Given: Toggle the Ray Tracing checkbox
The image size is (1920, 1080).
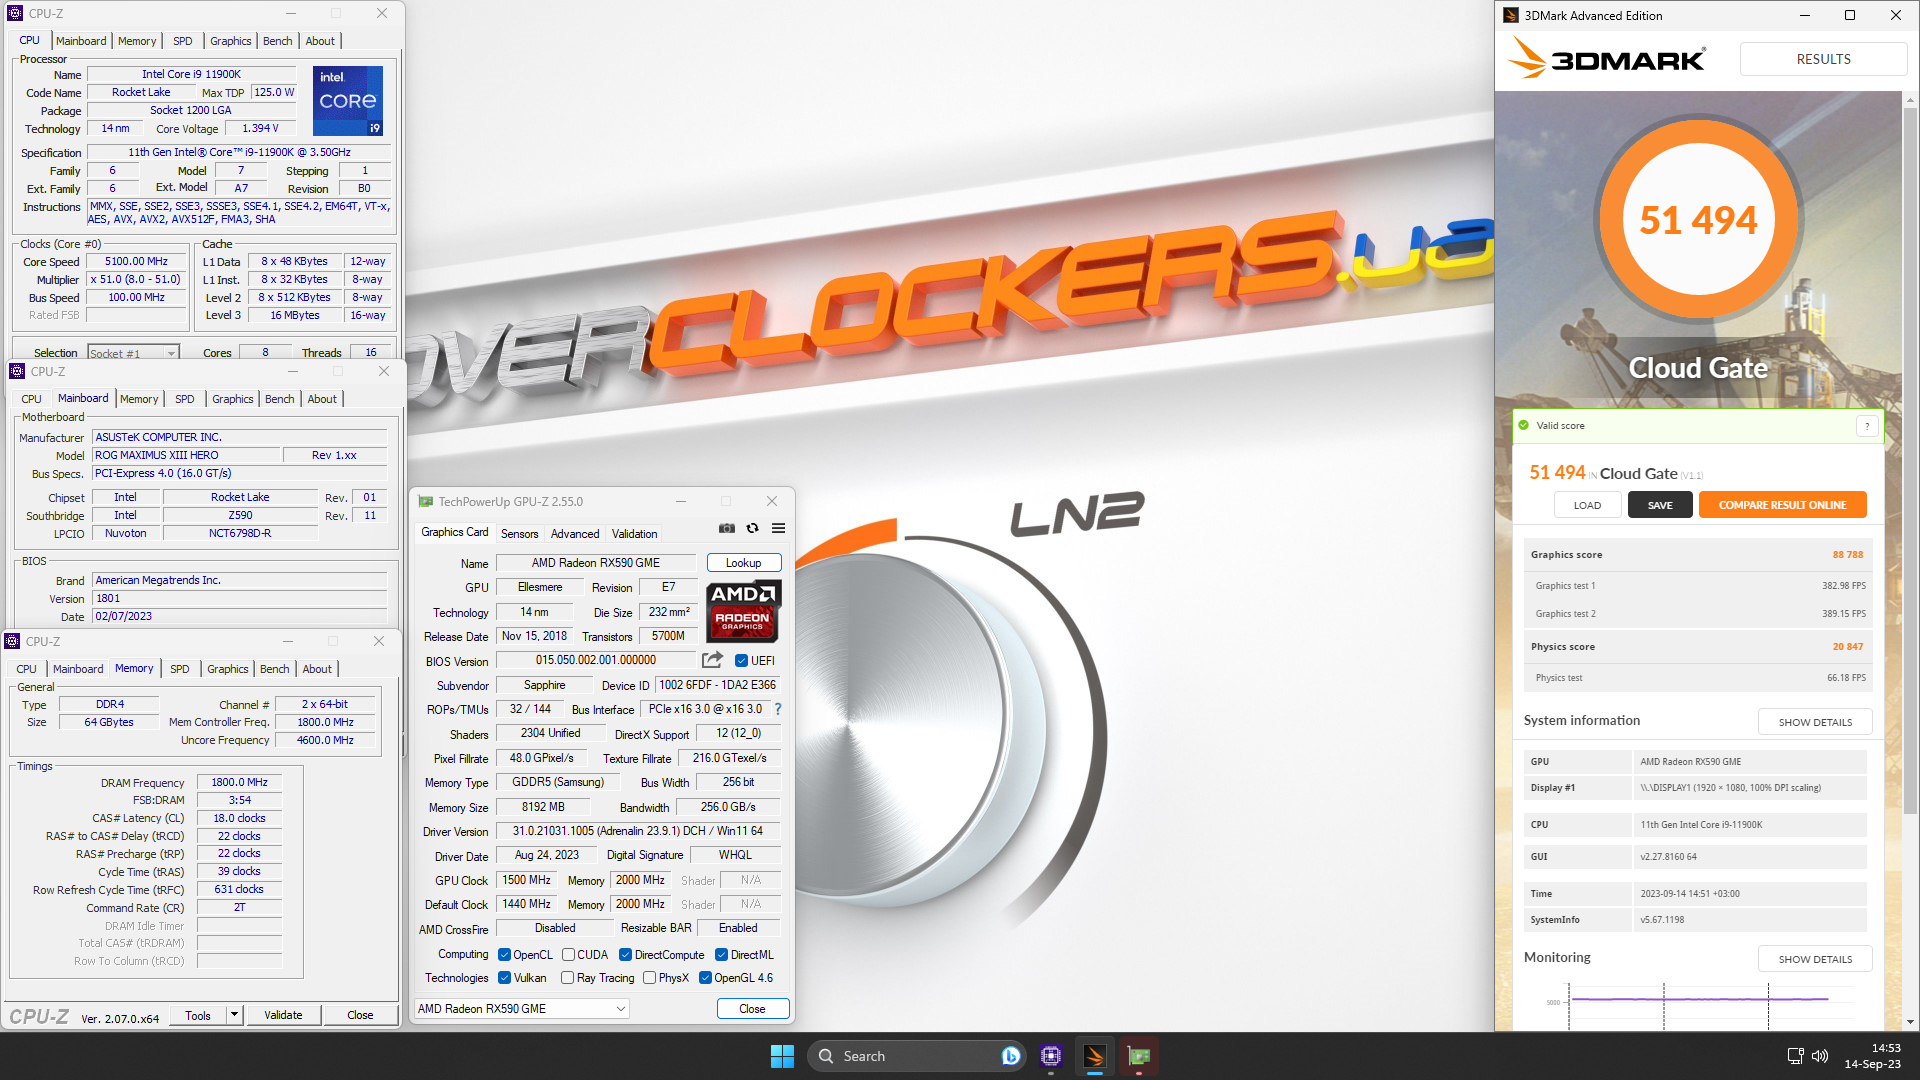Looking at the screenshot, I should [568, 978].
